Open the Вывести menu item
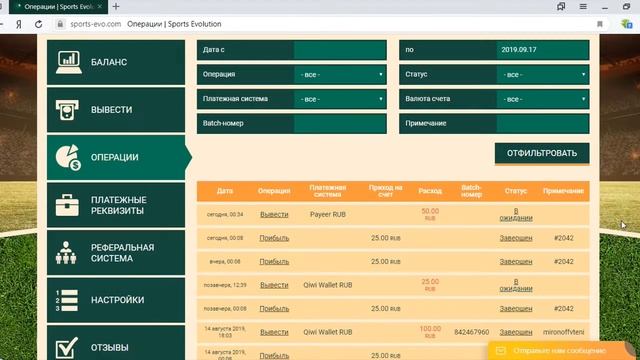The width and height of the screenshot is (640, 360). tap(116, 109)
